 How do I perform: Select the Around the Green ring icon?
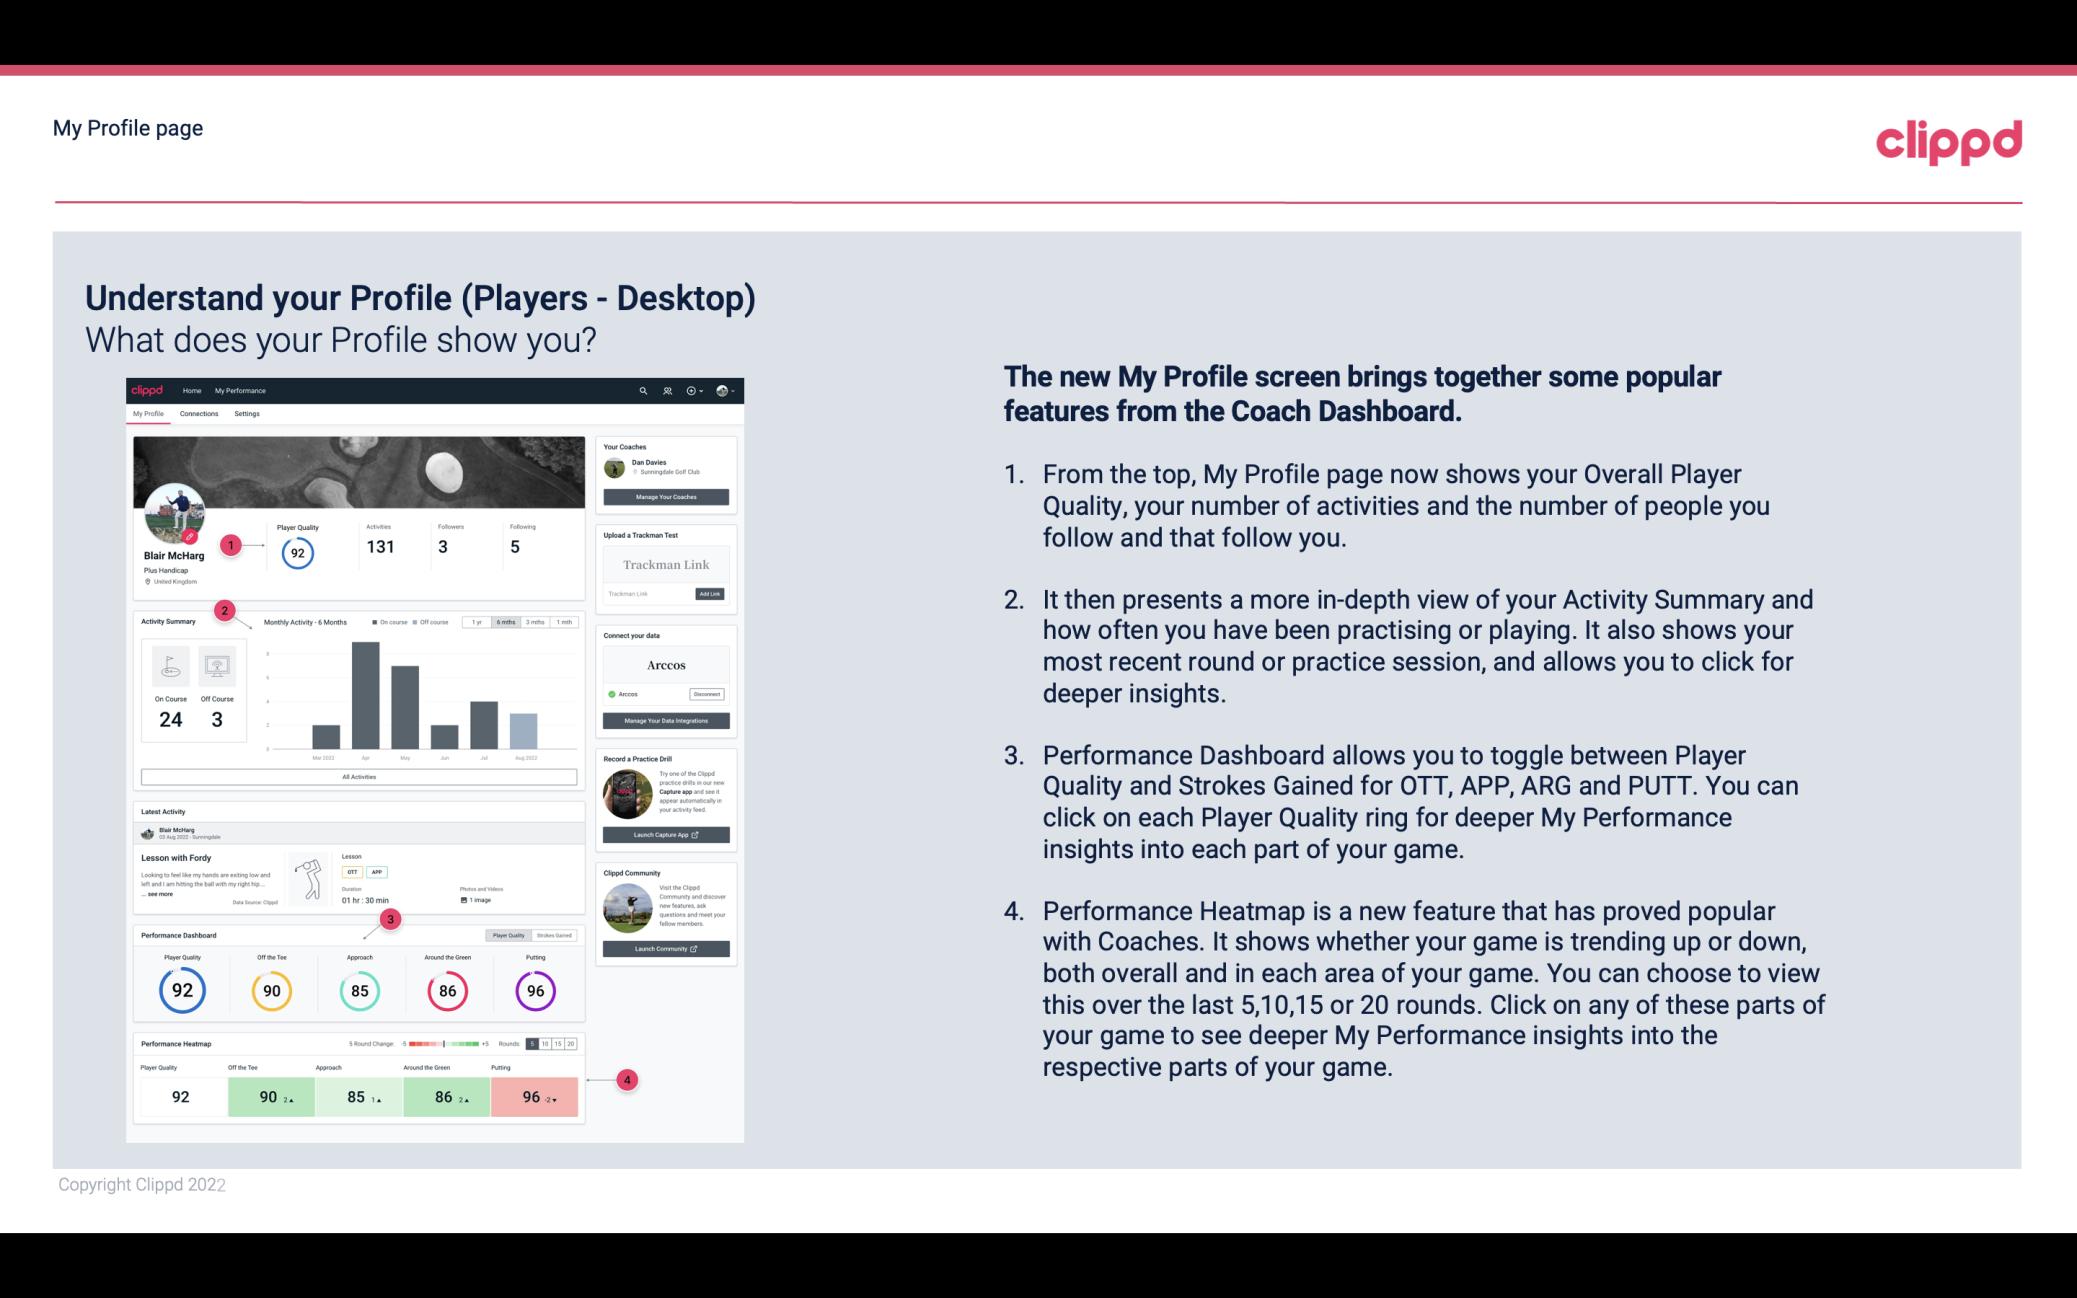pyautogui.click(x=446, y=988)
